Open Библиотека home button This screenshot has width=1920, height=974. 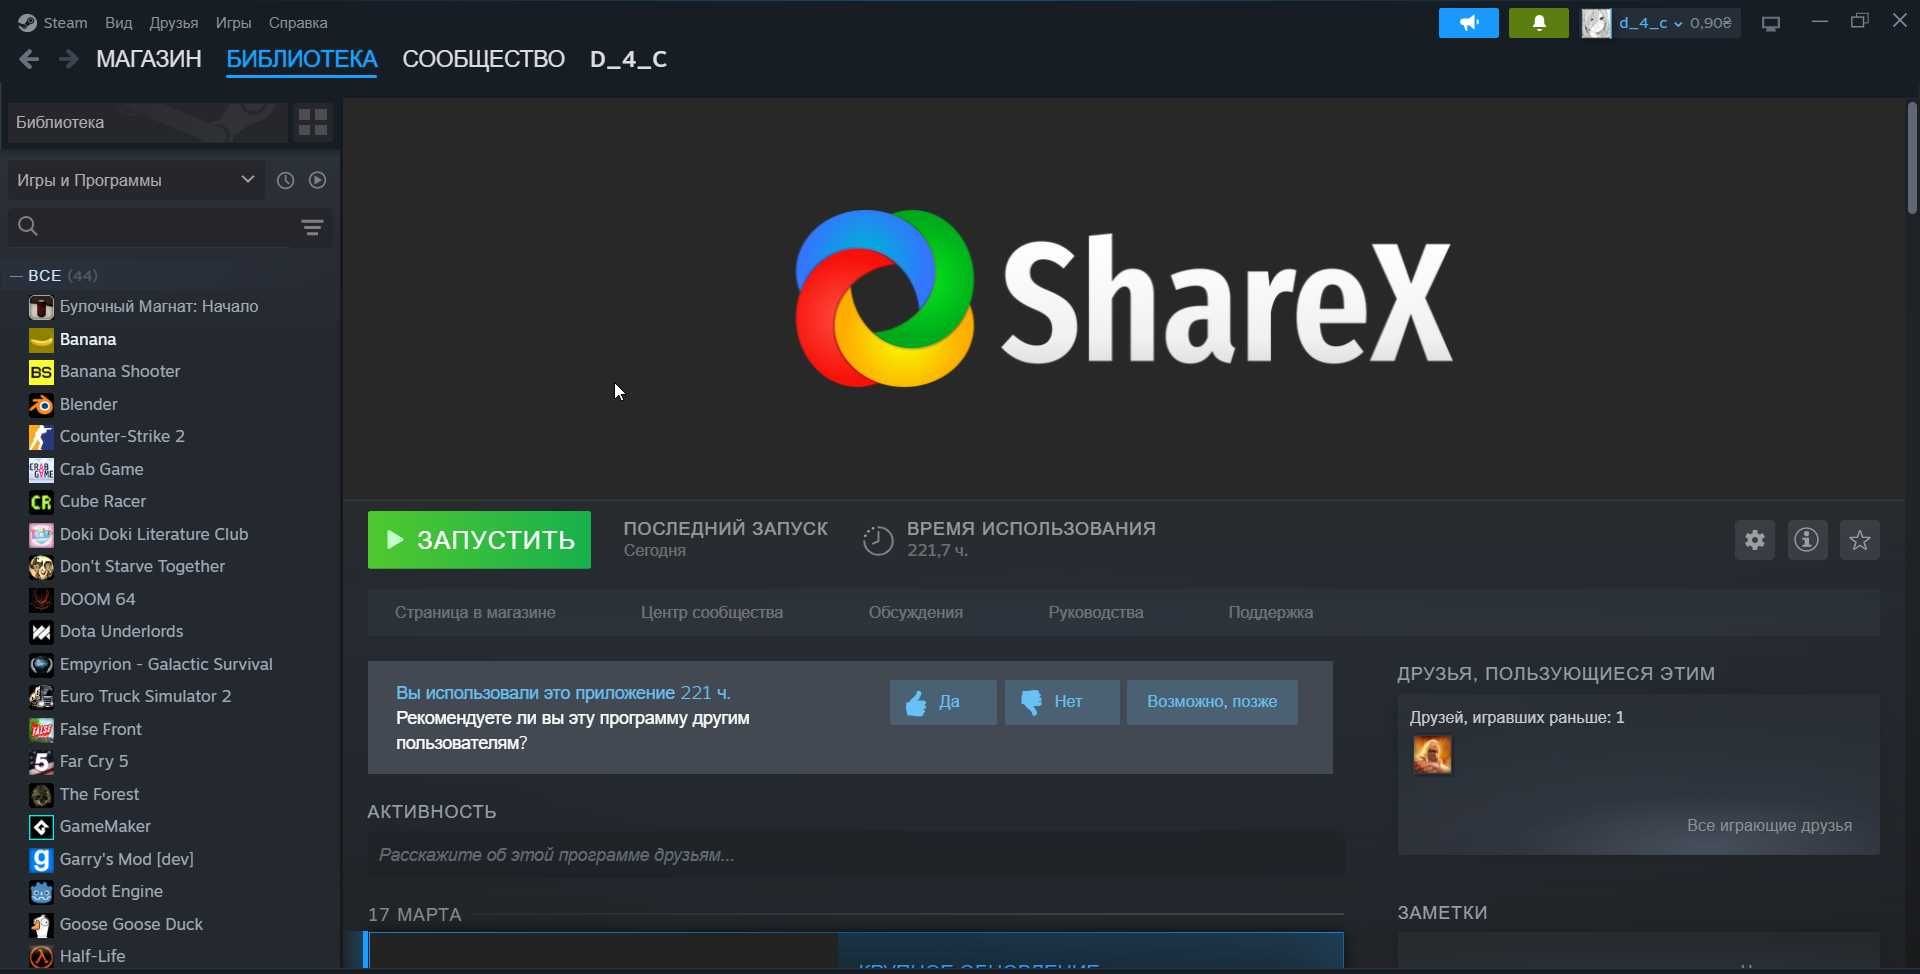(x=147, y=122)
